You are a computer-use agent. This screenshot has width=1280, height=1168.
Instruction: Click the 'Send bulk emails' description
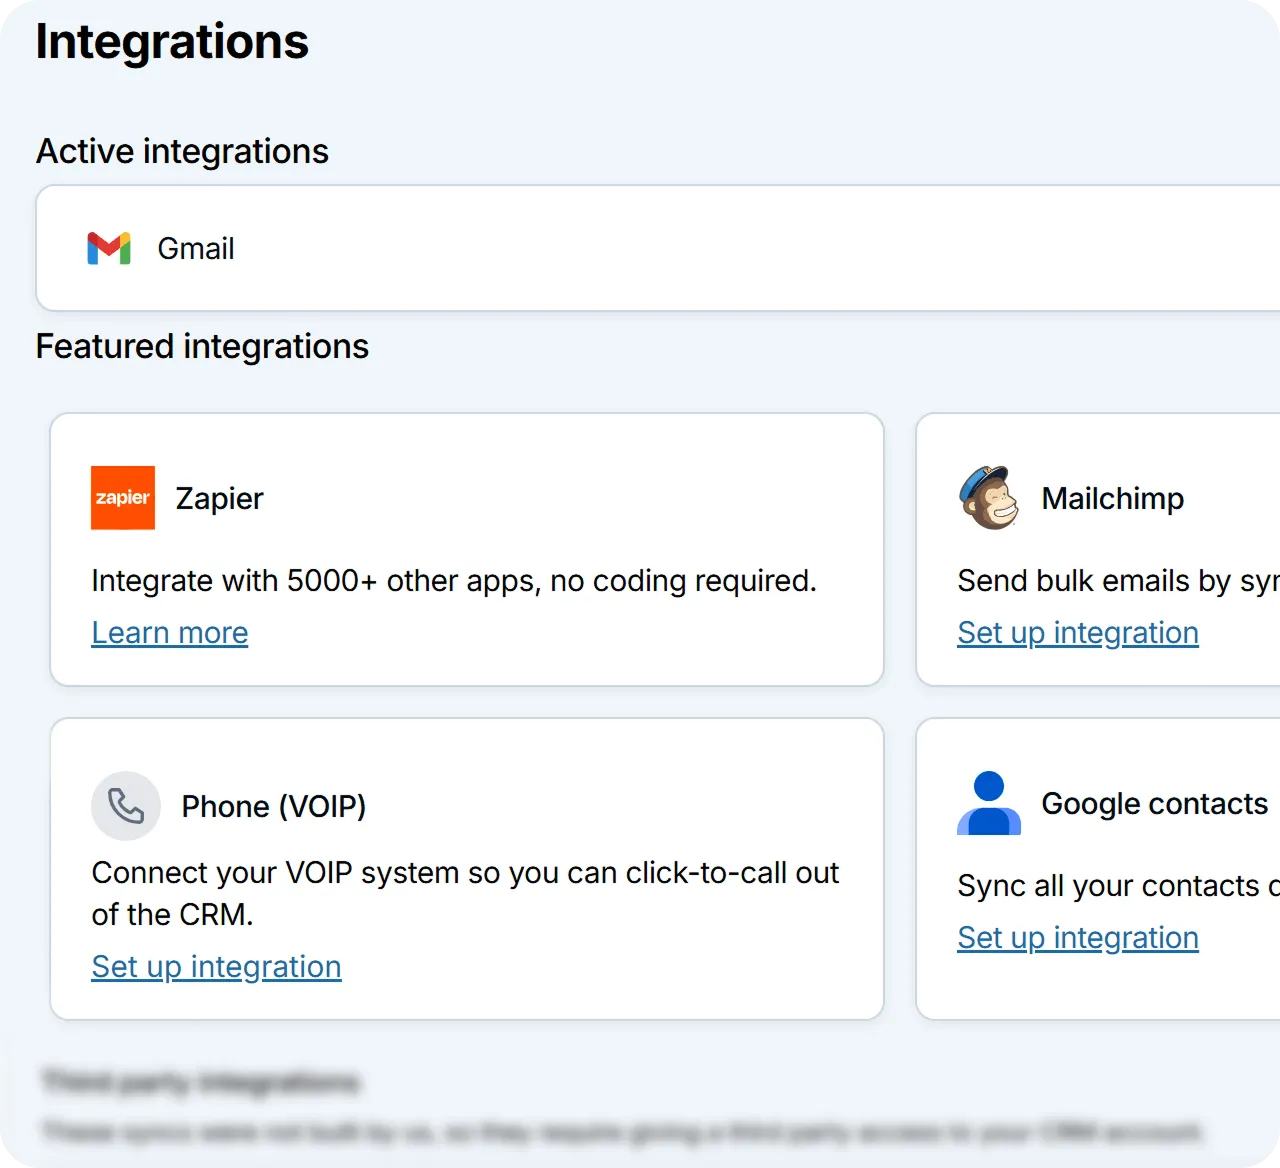click(x=1118, y=581)
